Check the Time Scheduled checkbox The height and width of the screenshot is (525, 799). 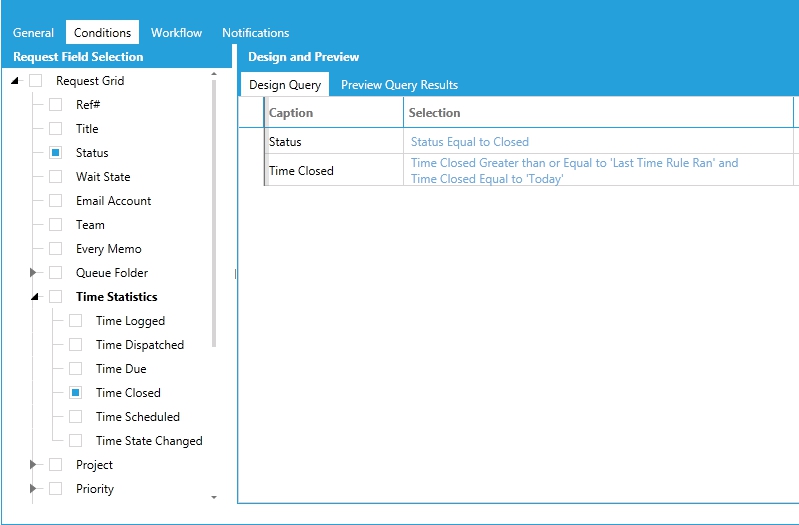point(75,416)
